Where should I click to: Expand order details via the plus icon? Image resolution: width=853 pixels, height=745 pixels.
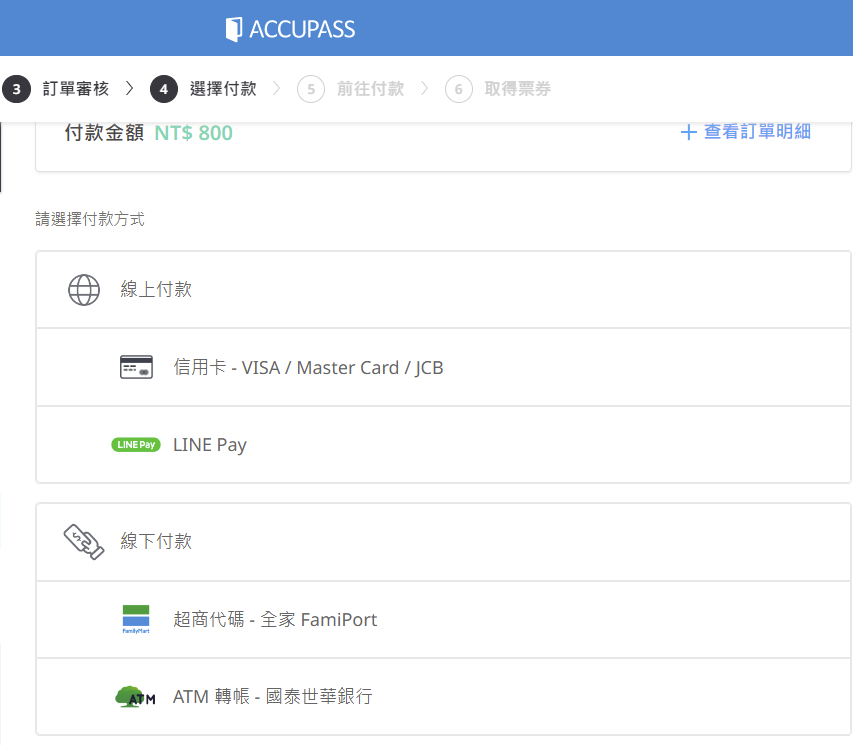[688, 132]
